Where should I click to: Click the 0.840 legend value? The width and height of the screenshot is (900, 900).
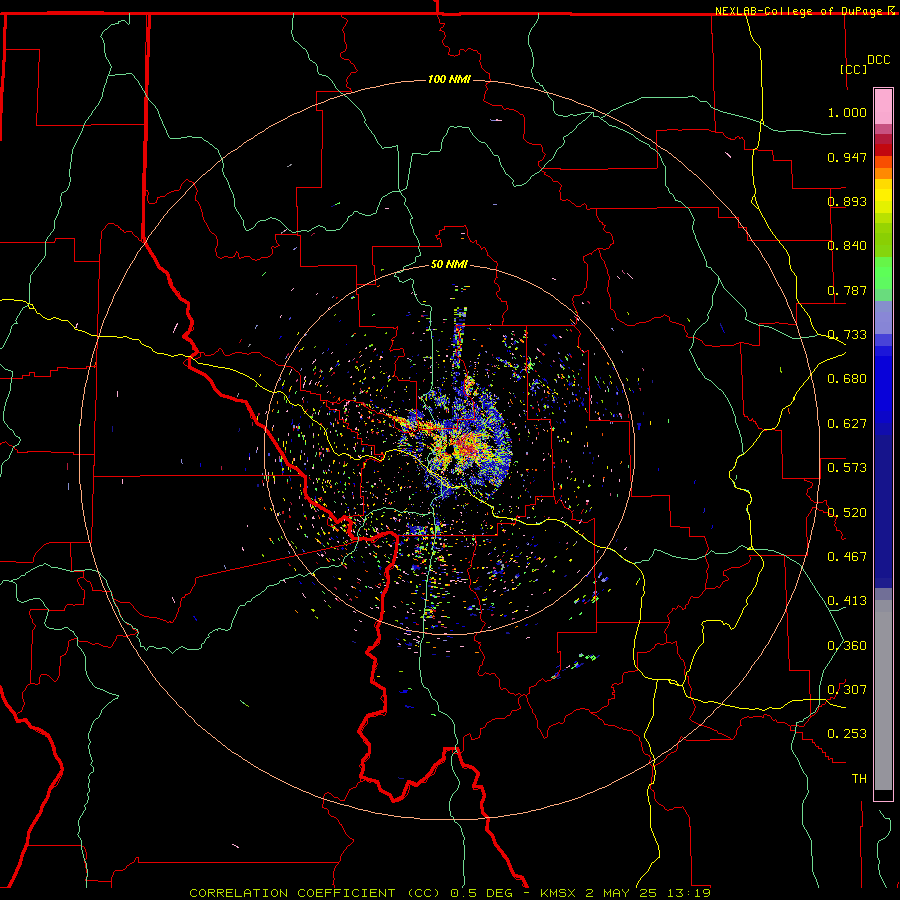[847, 246]
